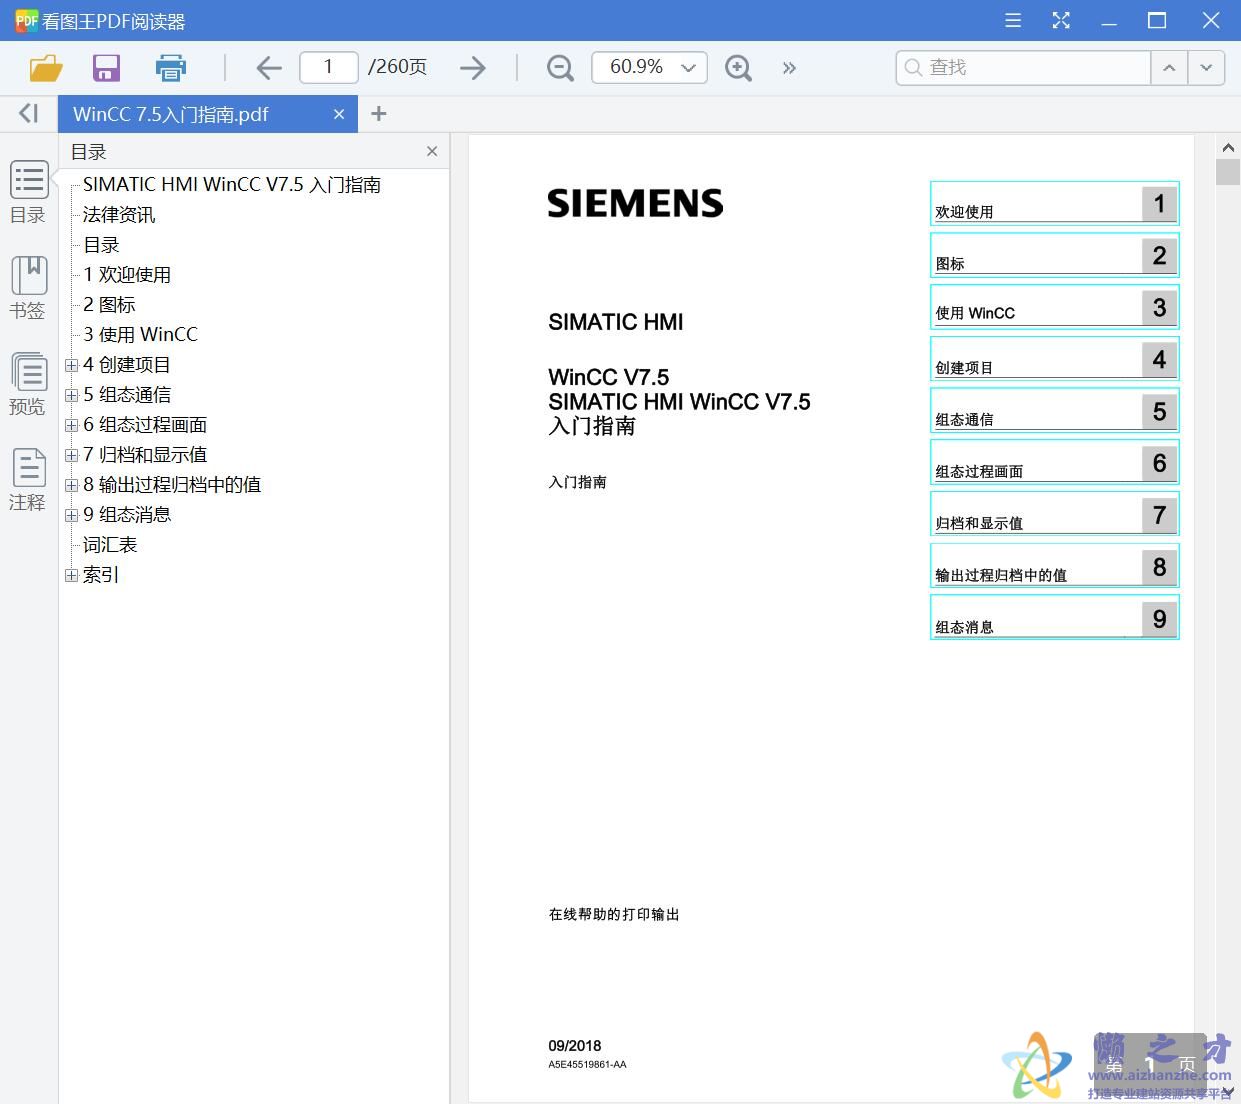The height and width of the screenshot is (1104, 1241).
Task: Click 输出过程归档中的值 chapter 8 link on page
Action: point(1054,567)
